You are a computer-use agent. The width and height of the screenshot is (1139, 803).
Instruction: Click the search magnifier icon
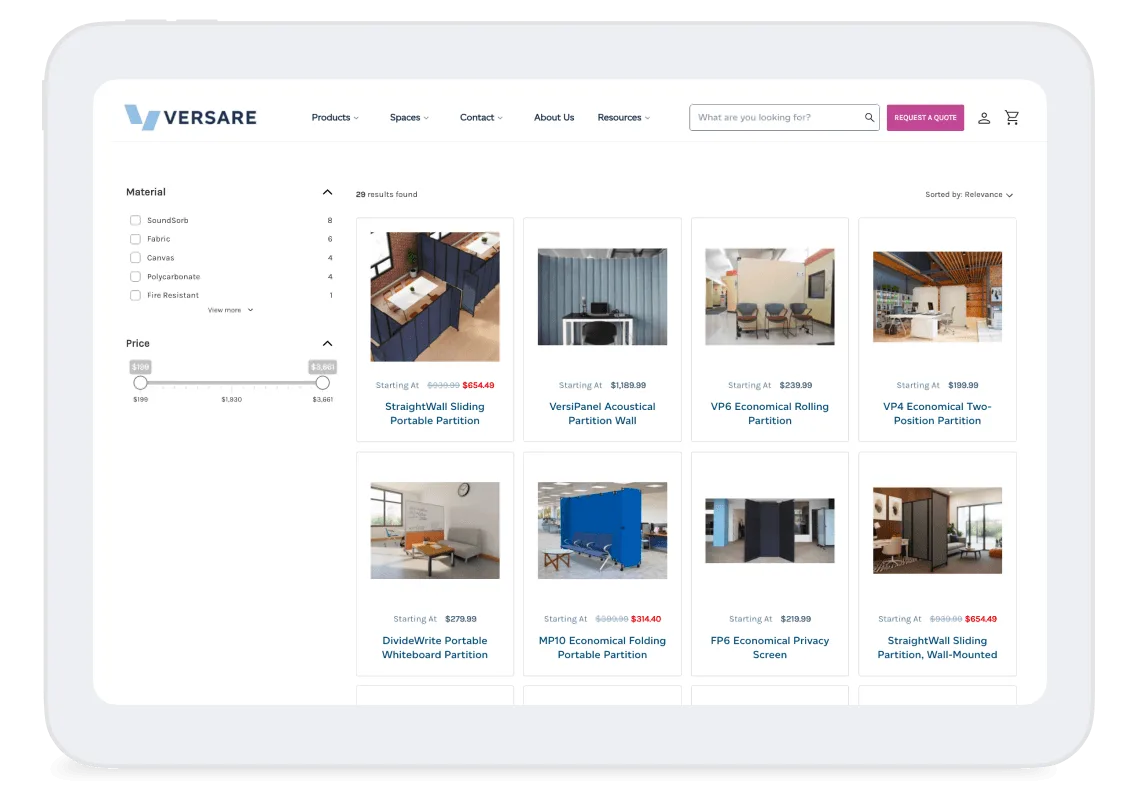click(869, 118)
